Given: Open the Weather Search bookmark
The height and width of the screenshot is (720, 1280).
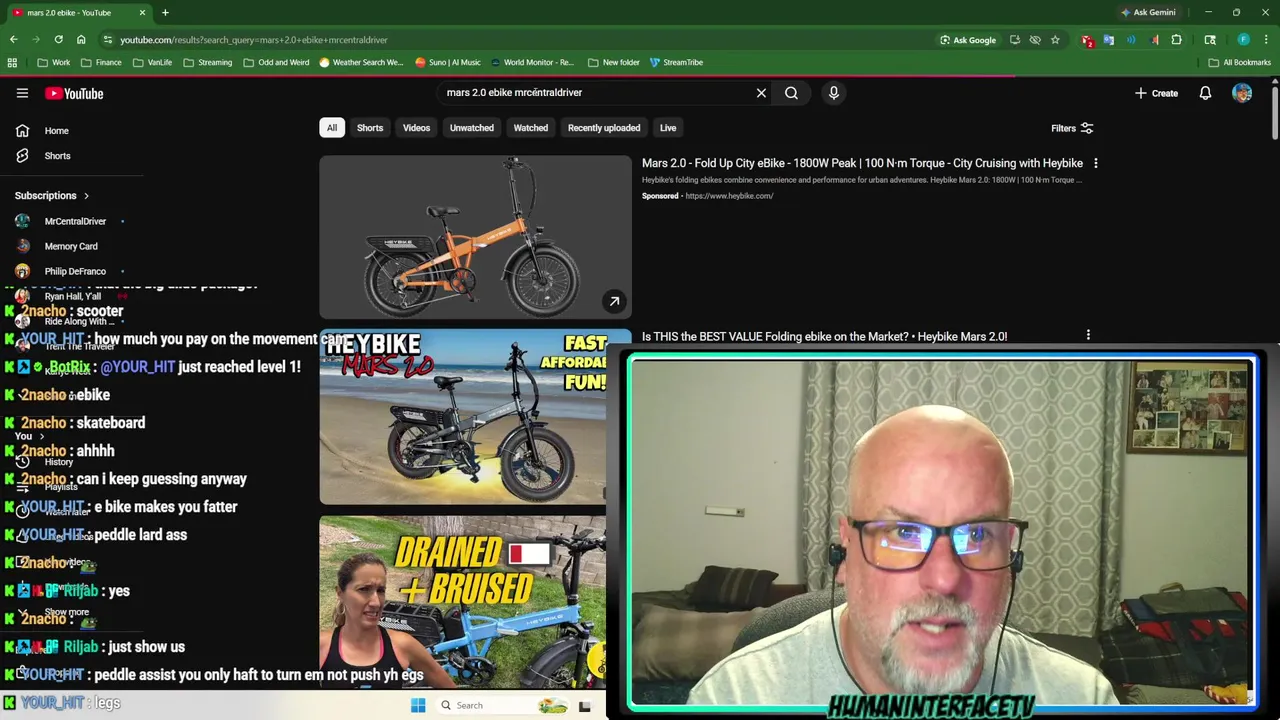Looking at the screenshot, I should (x=361, y=62).
